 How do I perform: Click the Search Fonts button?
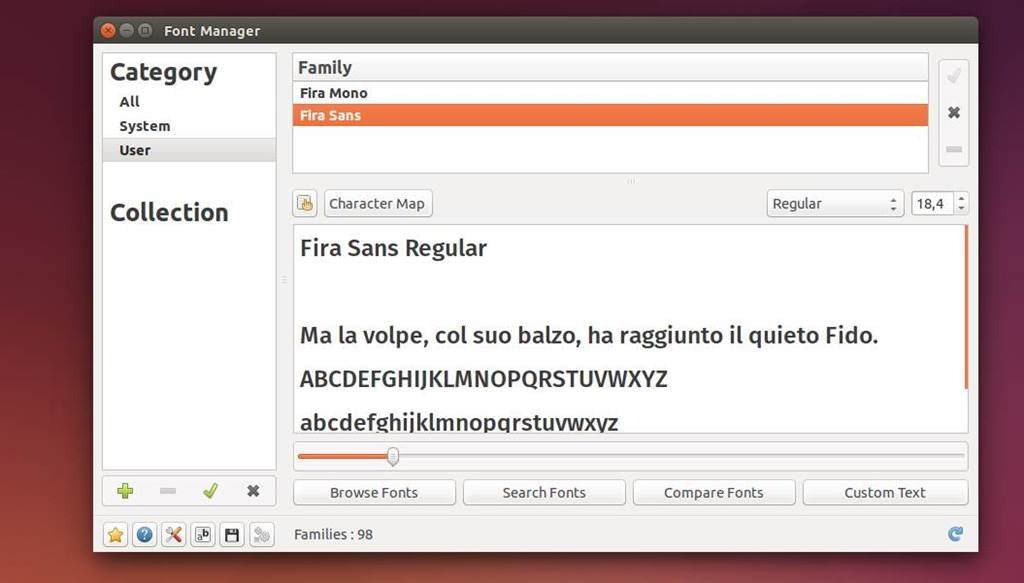point(544,493)
